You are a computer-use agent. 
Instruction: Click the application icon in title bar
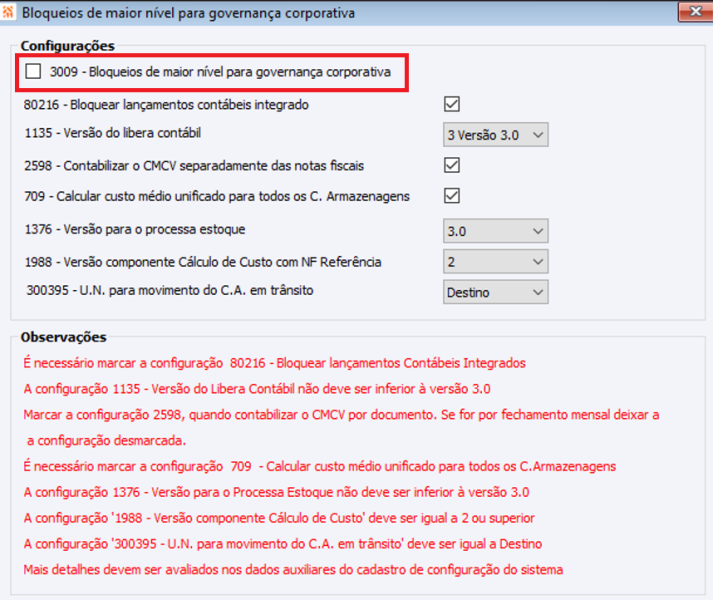click(8, 12)
